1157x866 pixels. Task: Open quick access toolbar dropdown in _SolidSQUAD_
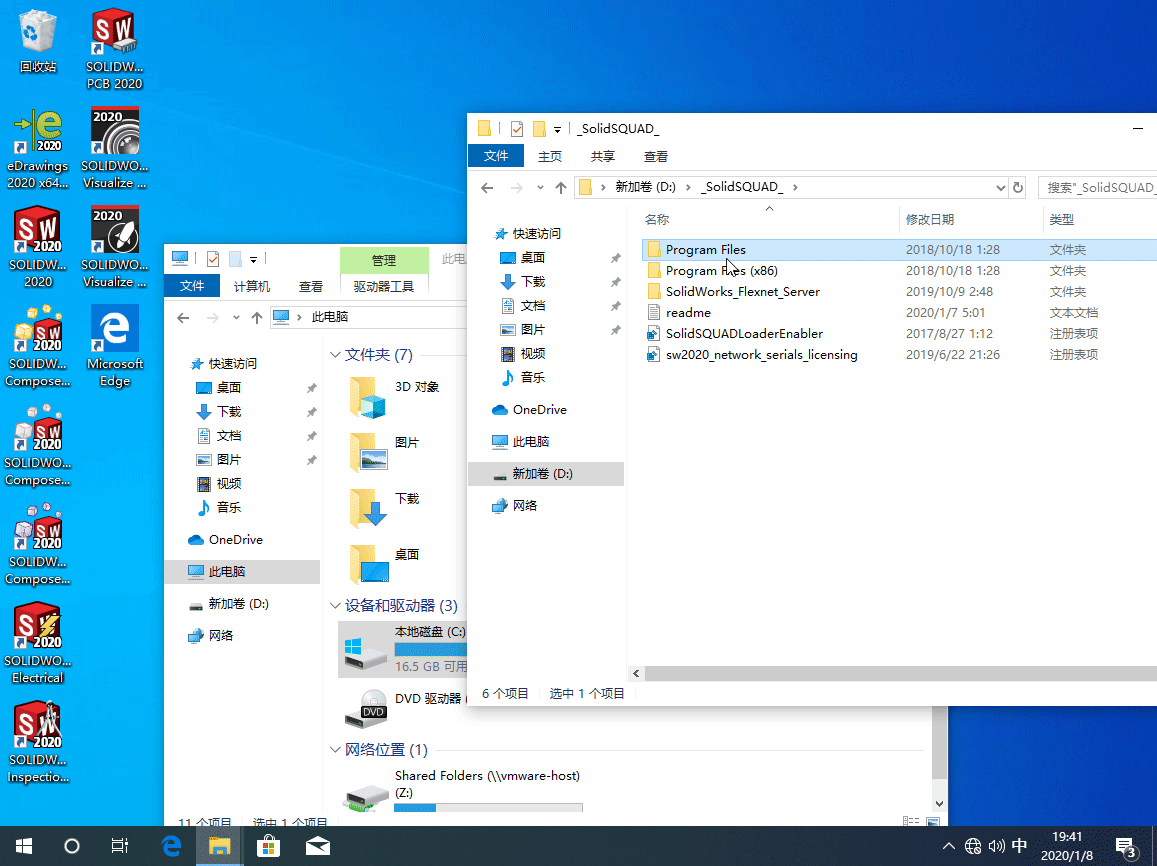(x=557, y=130)
